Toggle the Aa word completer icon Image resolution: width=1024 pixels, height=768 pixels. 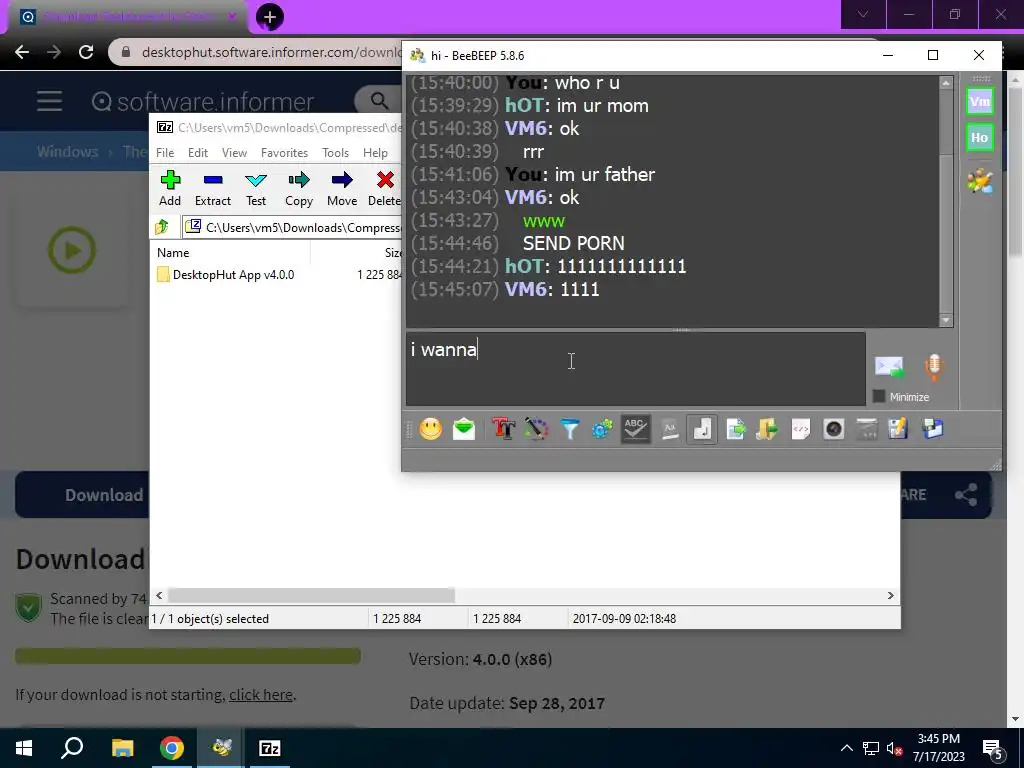coord(669,429)
